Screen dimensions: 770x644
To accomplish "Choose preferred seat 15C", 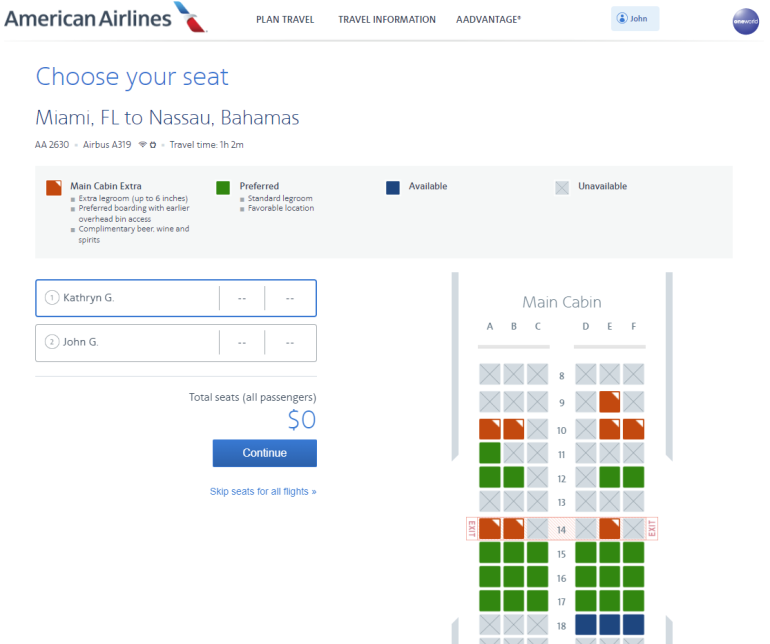I will (x=538, y=553).
